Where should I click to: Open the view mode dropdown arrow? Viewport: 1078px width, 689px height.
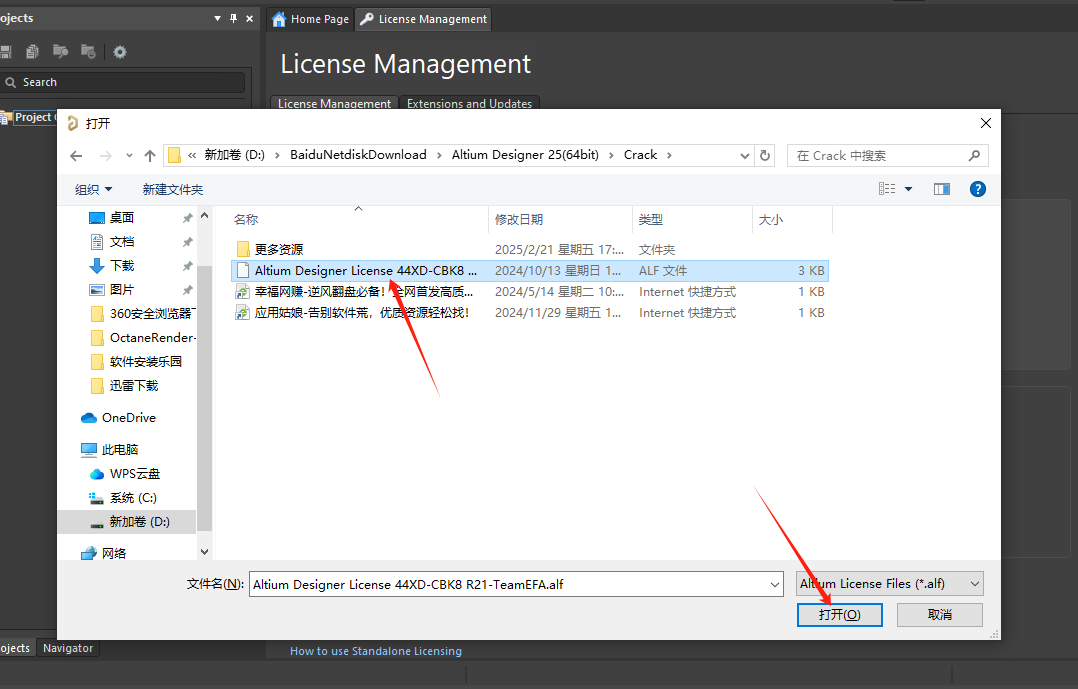tap(908, 189)
